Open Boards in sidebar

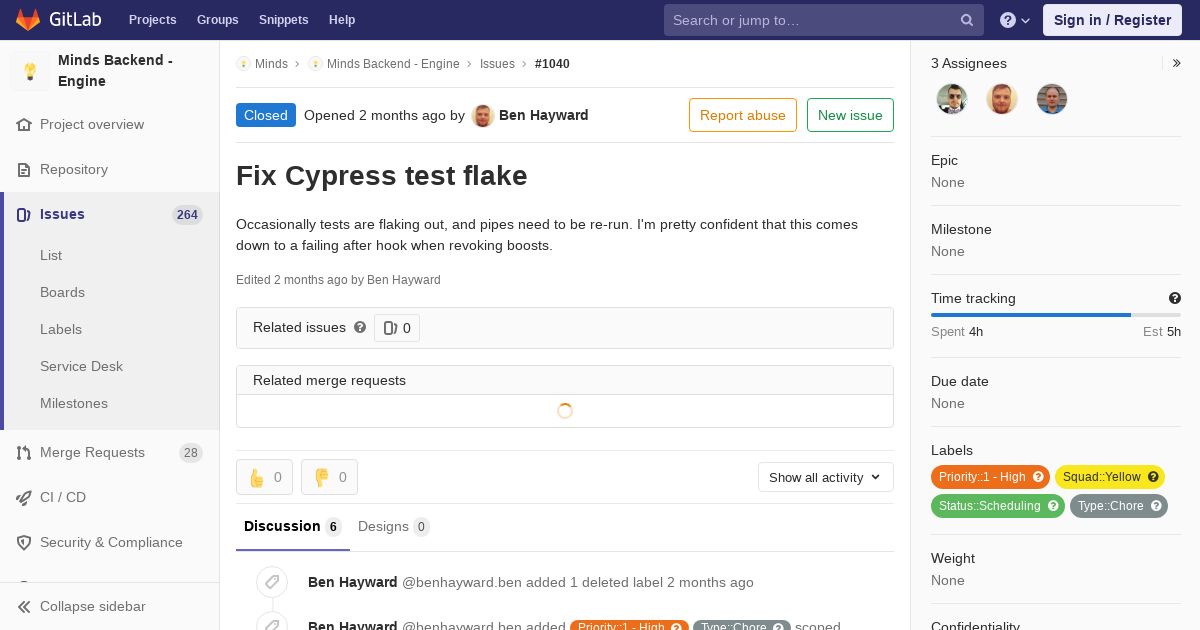pos(62,292)
